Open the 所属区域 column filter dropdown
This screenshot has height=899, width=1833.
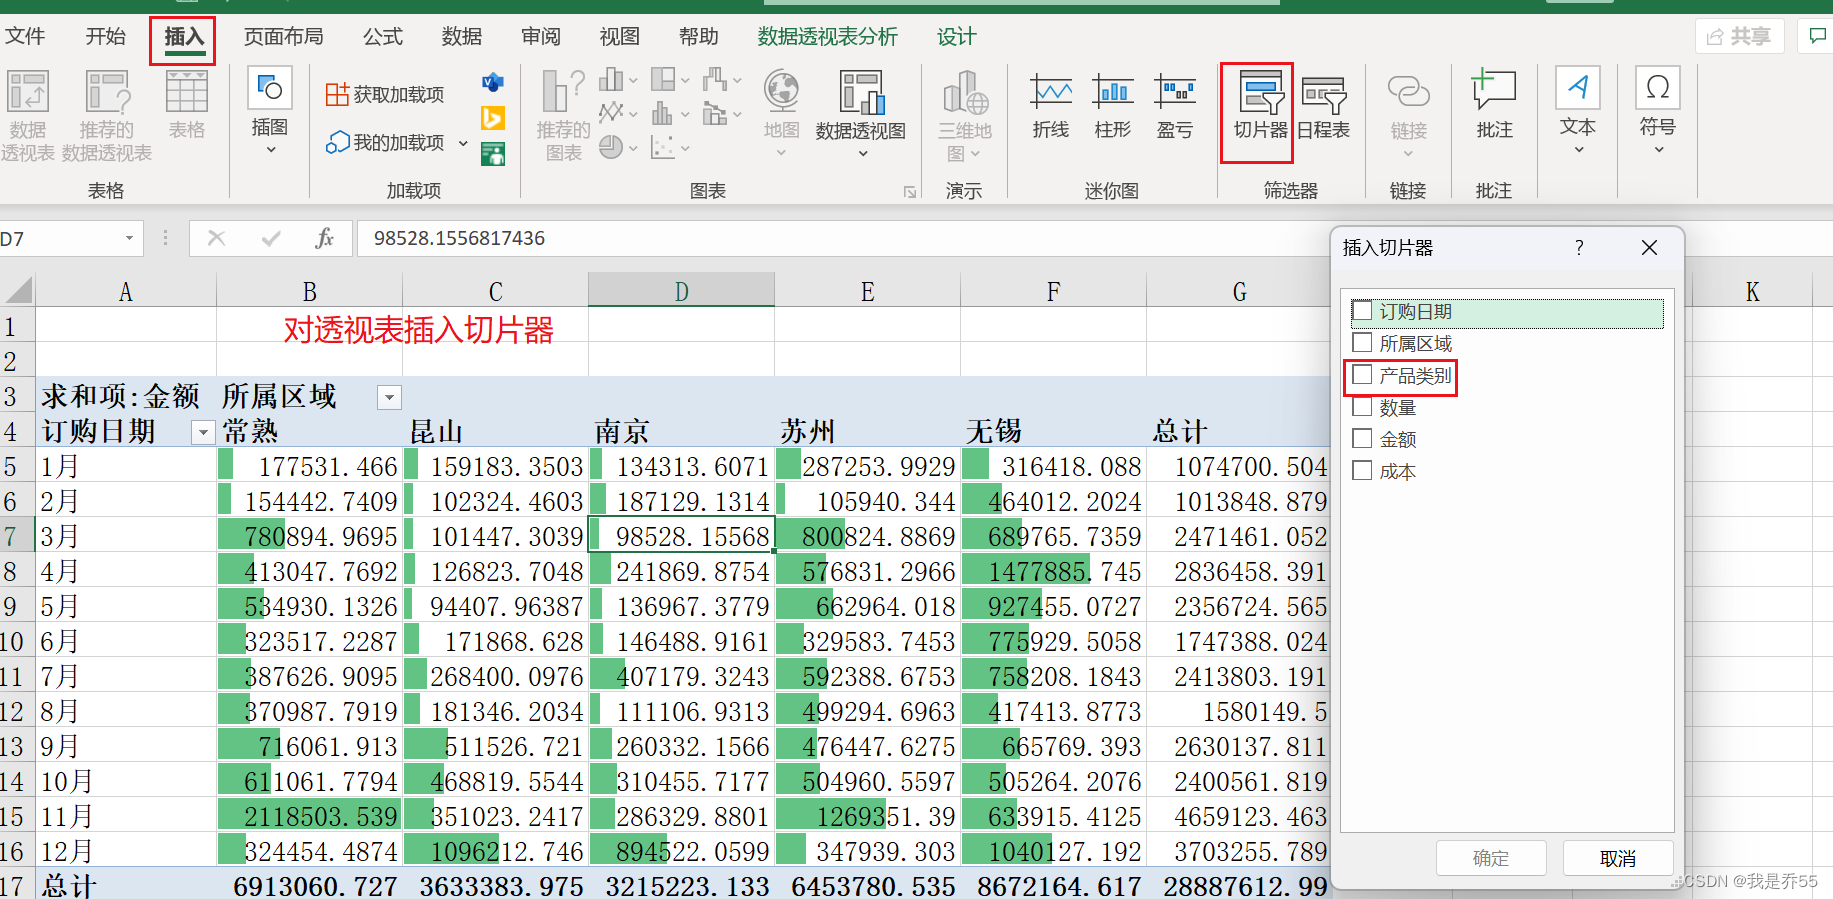tap(389, 398)
